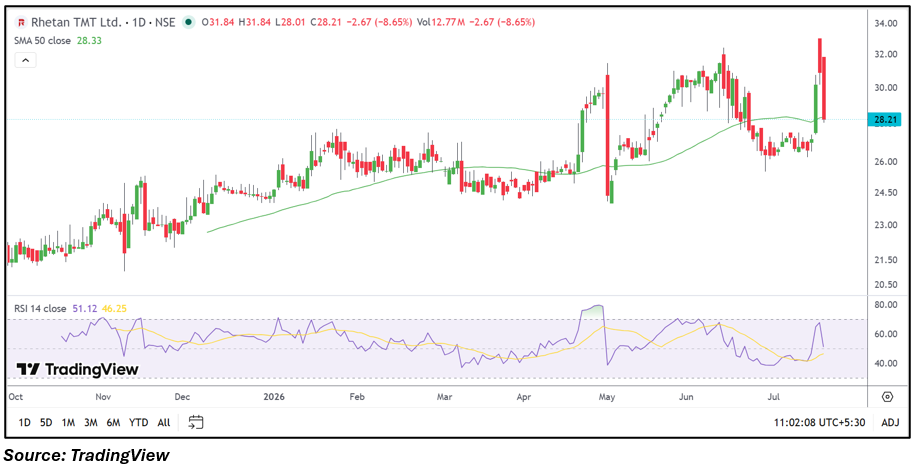Screen dimensions: 916x470
Task: Click the Source: TradingView caption
Action: 88,455
